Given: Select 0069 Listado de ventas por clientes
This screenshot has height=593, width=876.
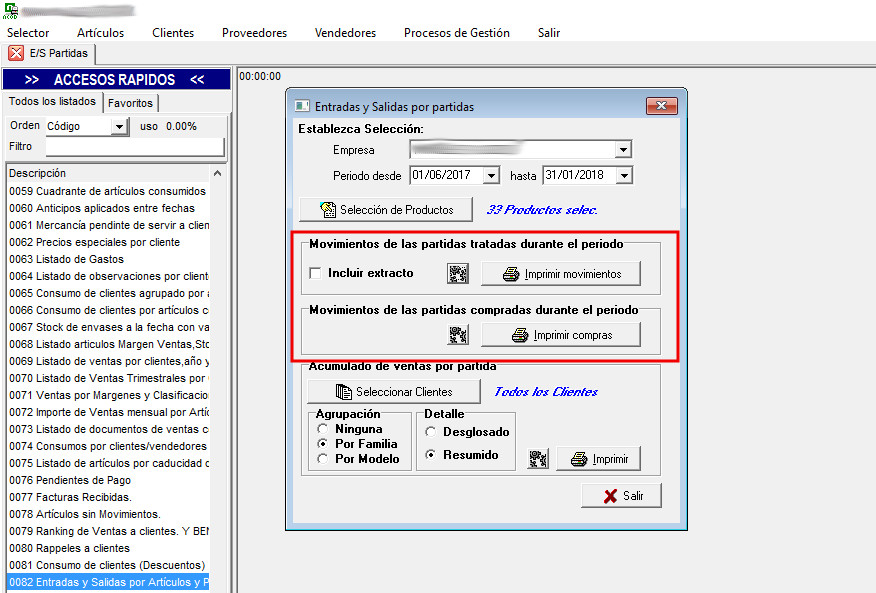Looking at the screenshot, I should (108, 361).
